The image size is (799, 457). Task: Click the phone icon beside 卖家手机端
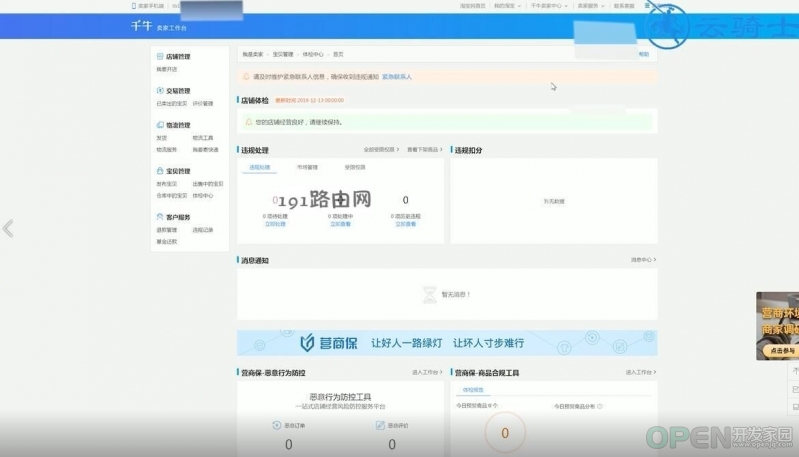[134, 6]
